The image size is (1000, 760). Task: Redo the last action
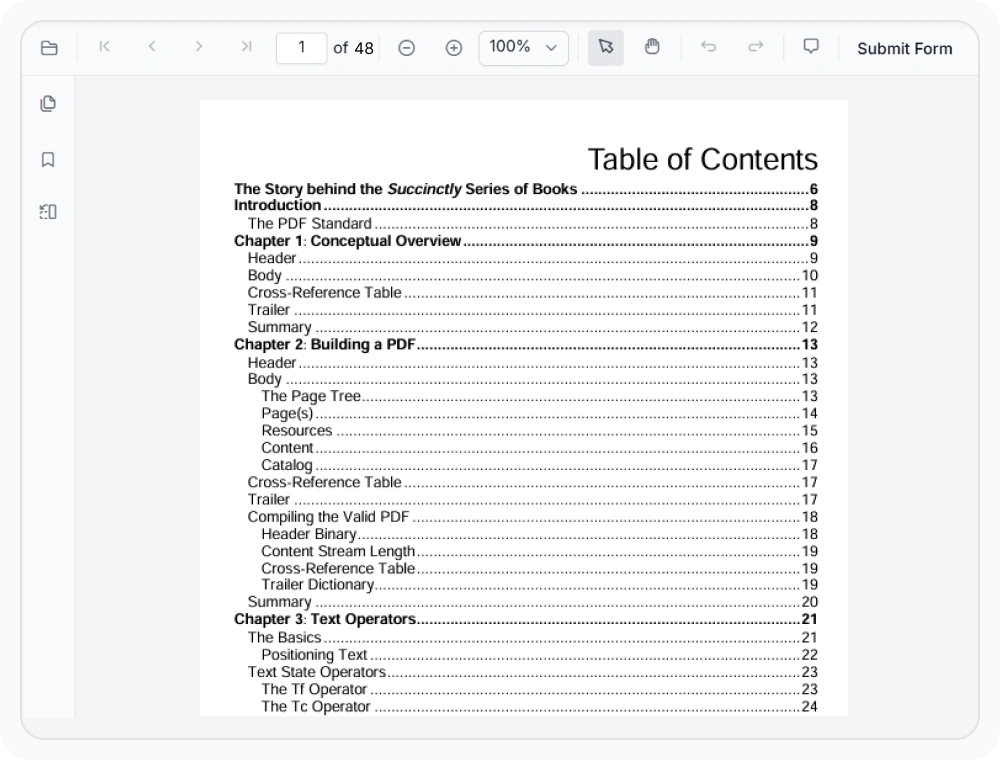point(756,47)
